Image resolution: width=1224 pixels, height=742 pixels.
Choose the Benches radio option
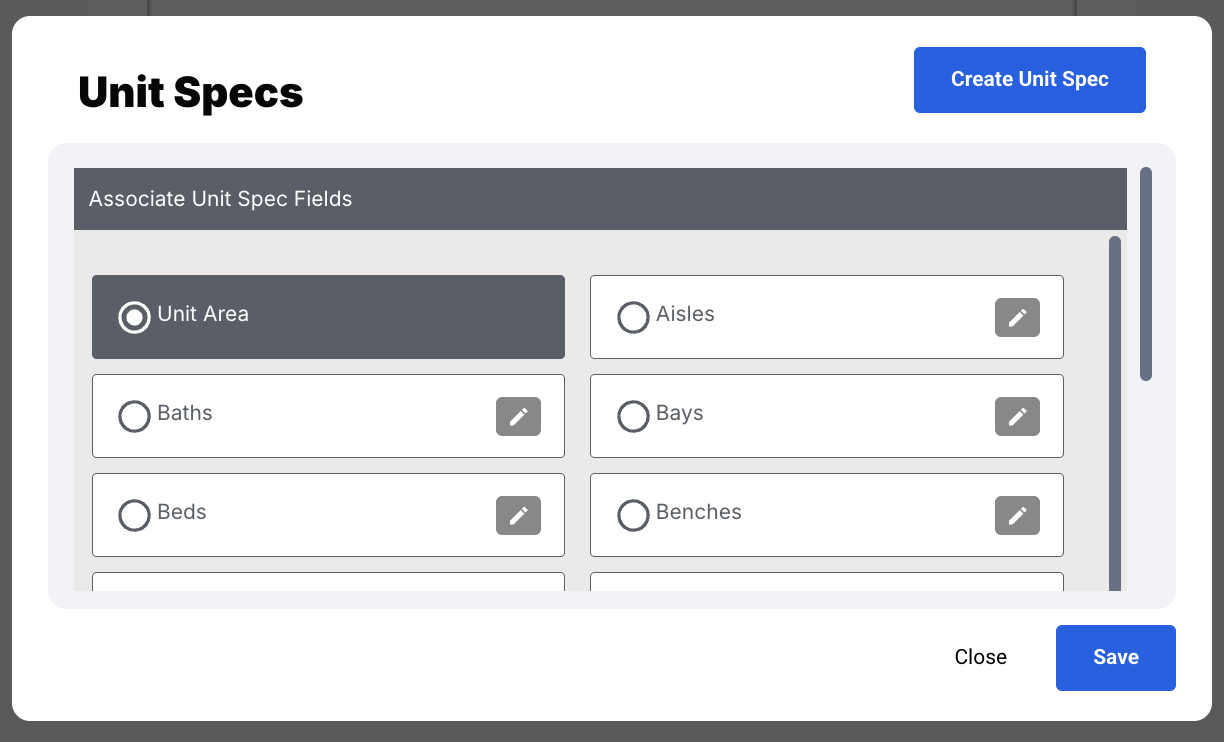point(633,515)
